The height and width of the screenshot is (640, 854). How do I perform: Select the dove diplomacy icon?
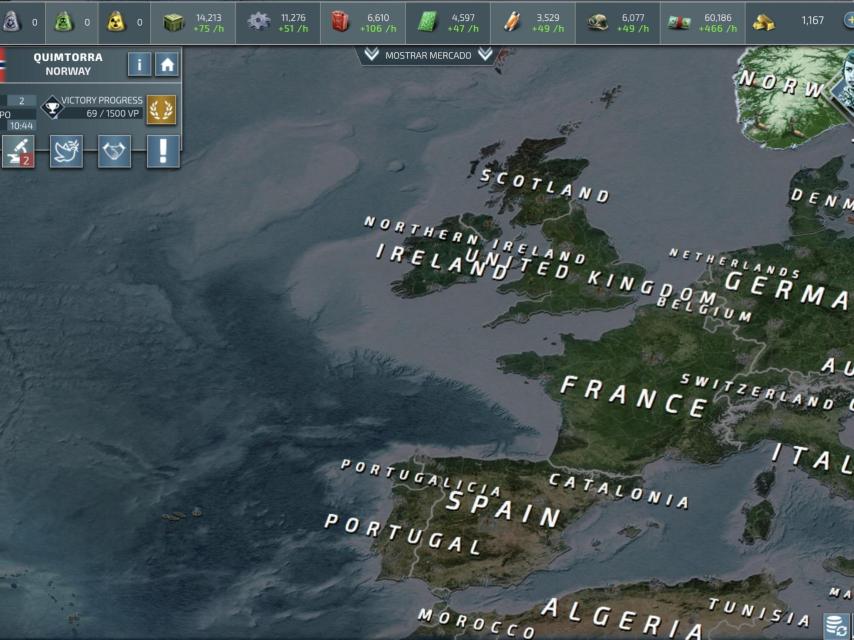point(64,150)
